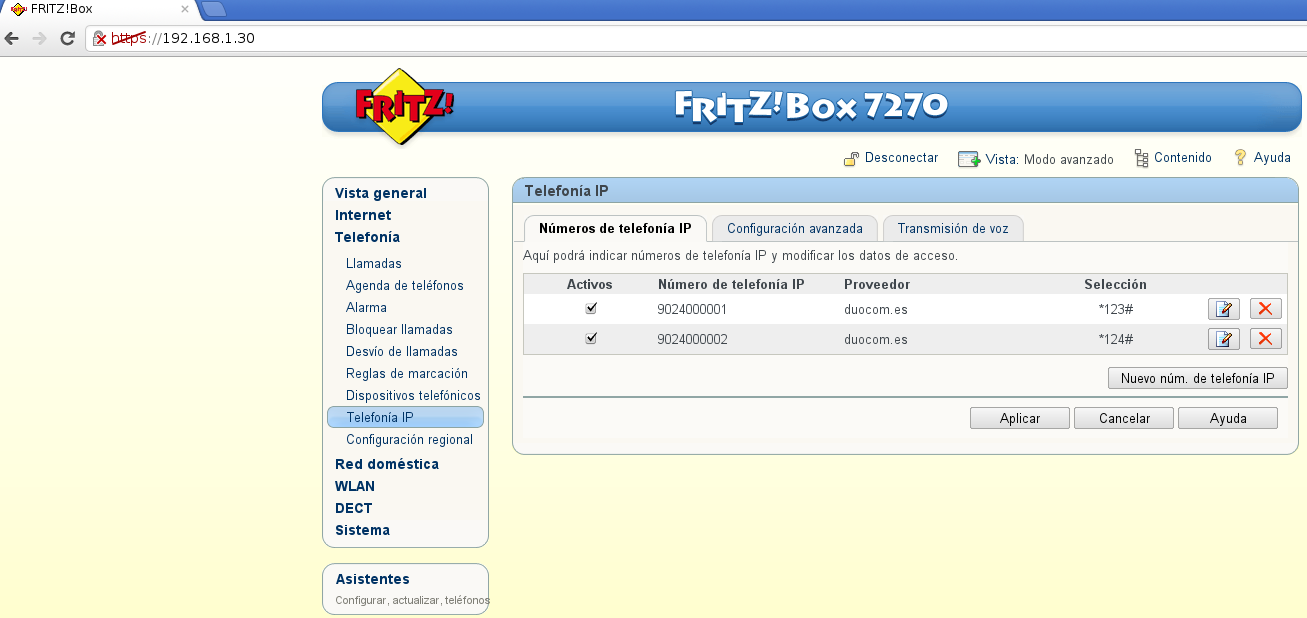Click the Desconectar padlock icon
The image size is (1307, 618).
[x=852, y=158]
